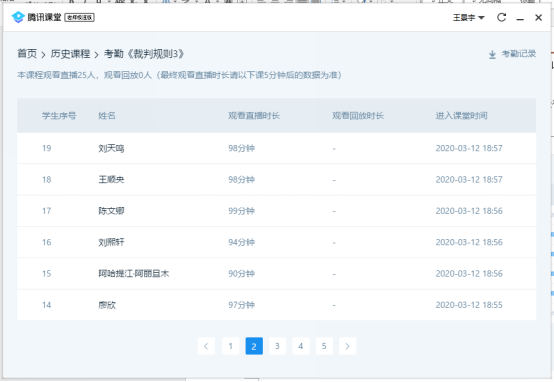
Task: Click student number 19
Action: point(47,148)
